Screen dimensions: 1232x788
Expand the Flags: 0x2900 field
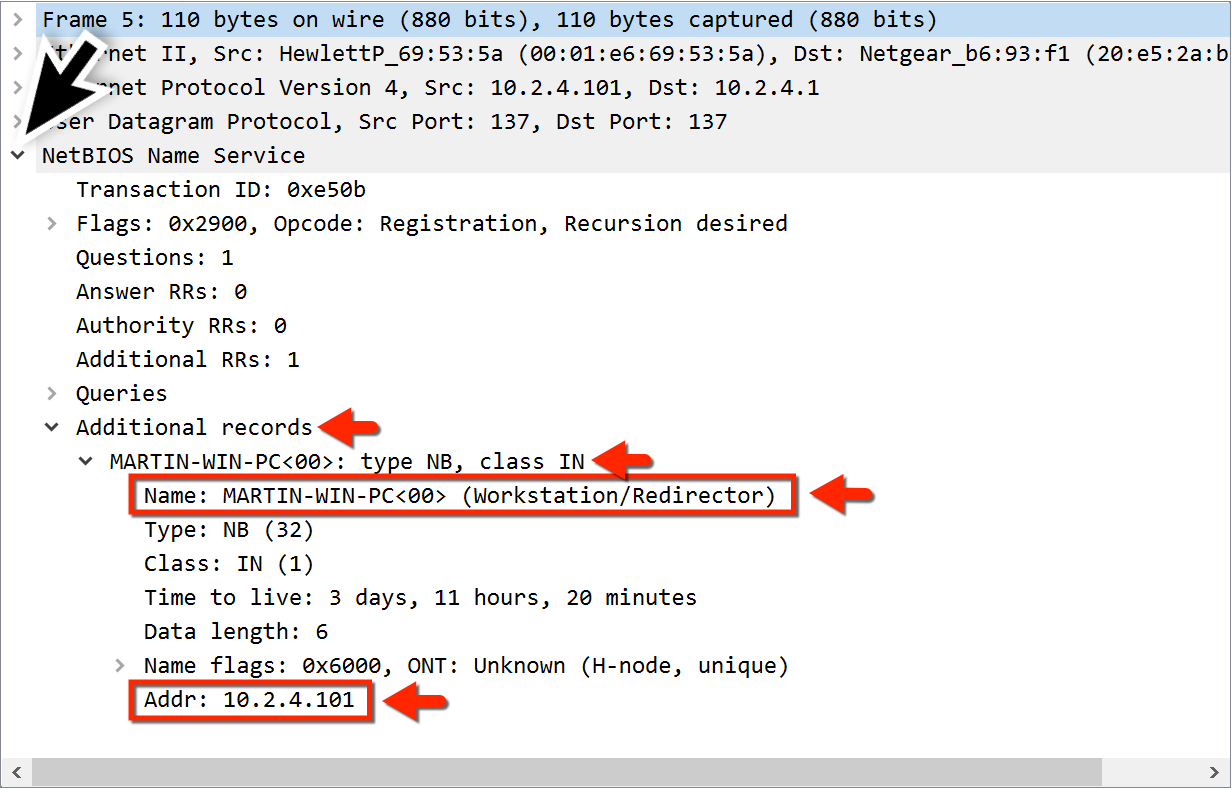(x=52, y=224)
